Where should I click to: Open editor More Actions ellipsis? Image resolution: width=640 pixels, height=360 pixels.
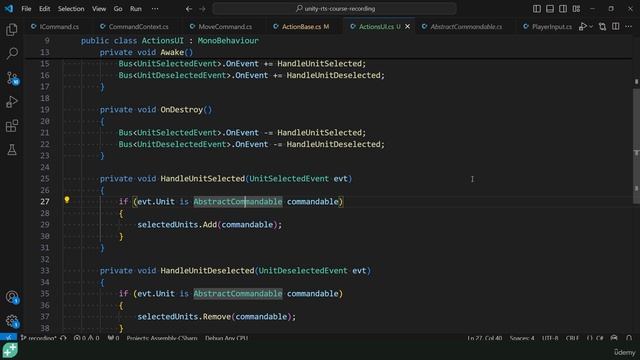629,27
